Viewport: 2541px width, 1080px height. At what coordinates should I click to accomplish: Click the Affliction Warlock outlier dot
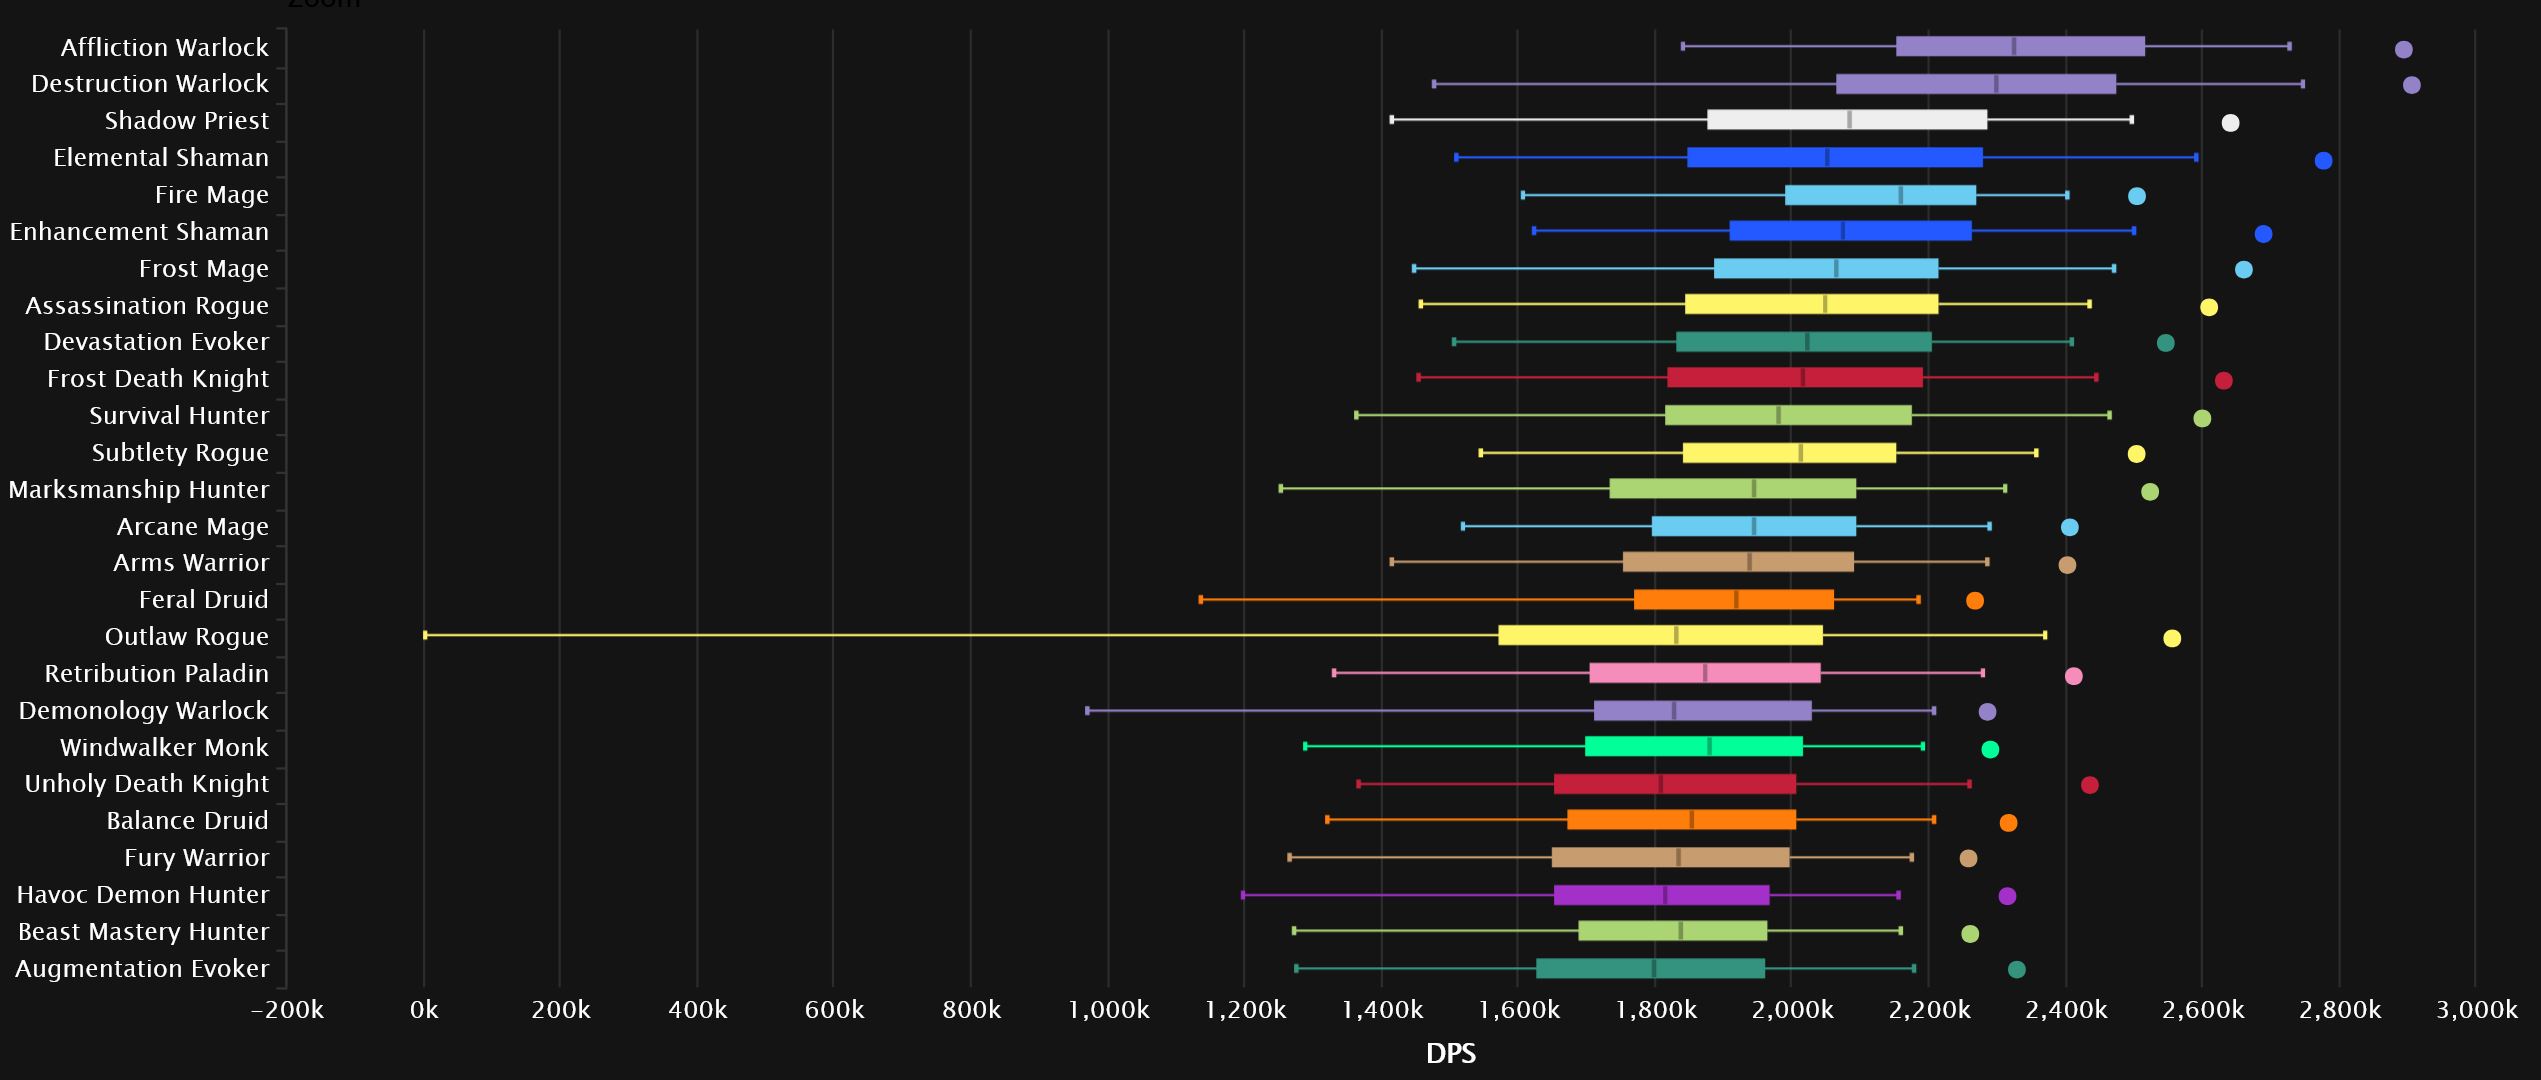click(2403, 50)
